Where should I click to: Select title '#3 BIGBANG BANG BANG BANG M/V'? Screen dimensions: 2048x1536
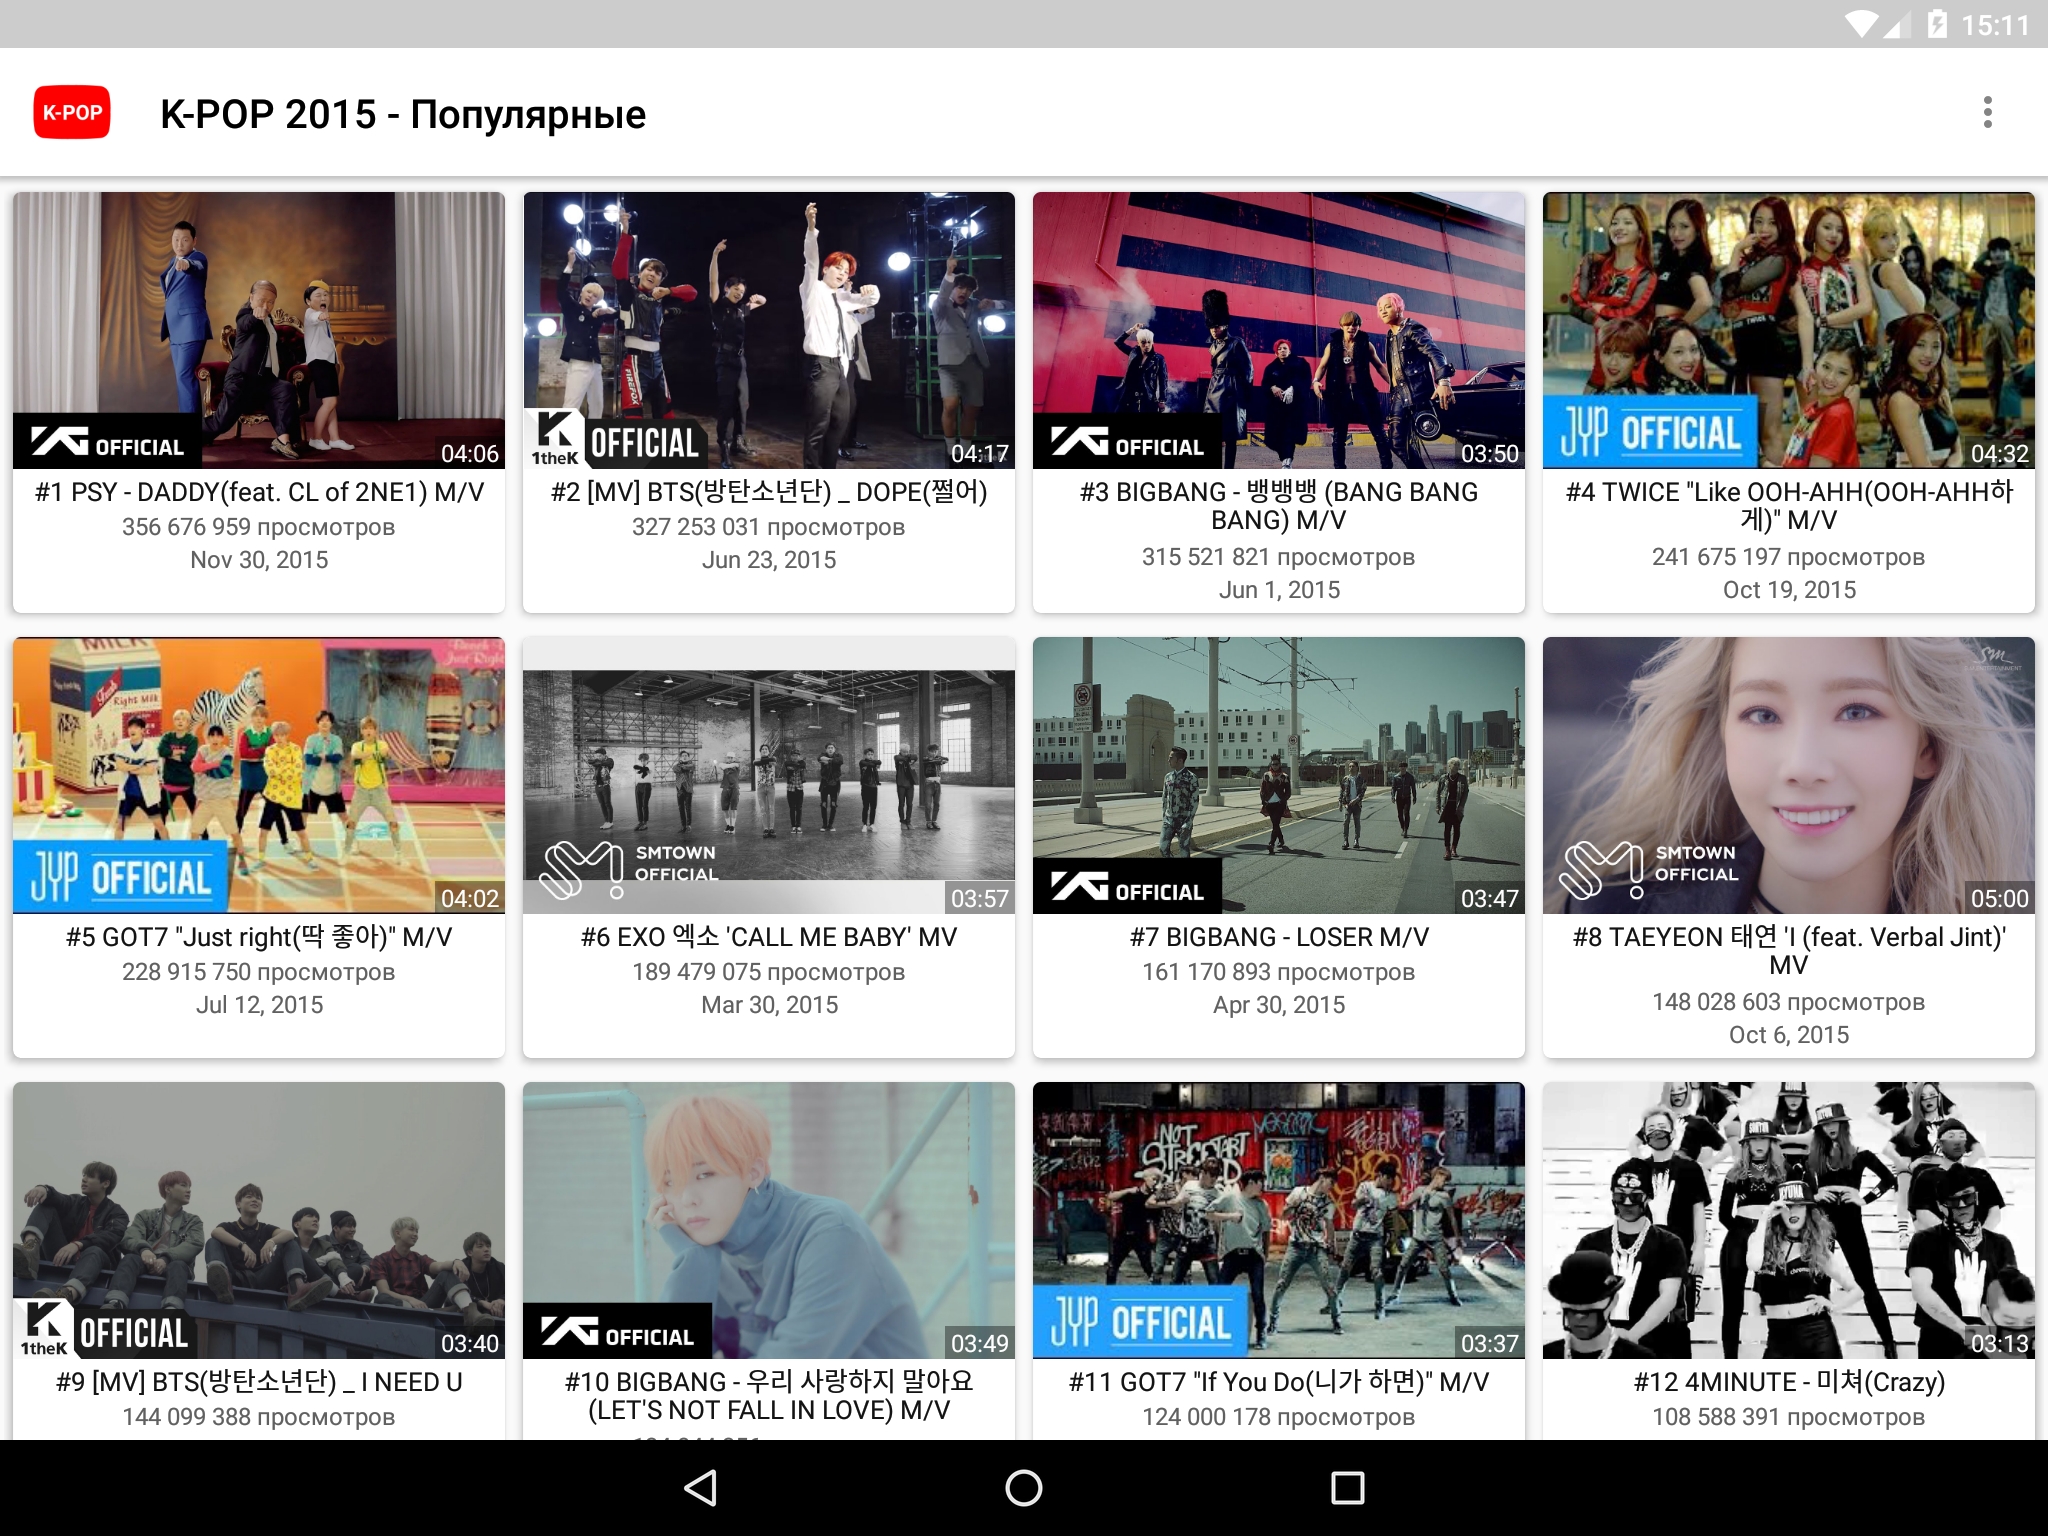(1279, 506)
